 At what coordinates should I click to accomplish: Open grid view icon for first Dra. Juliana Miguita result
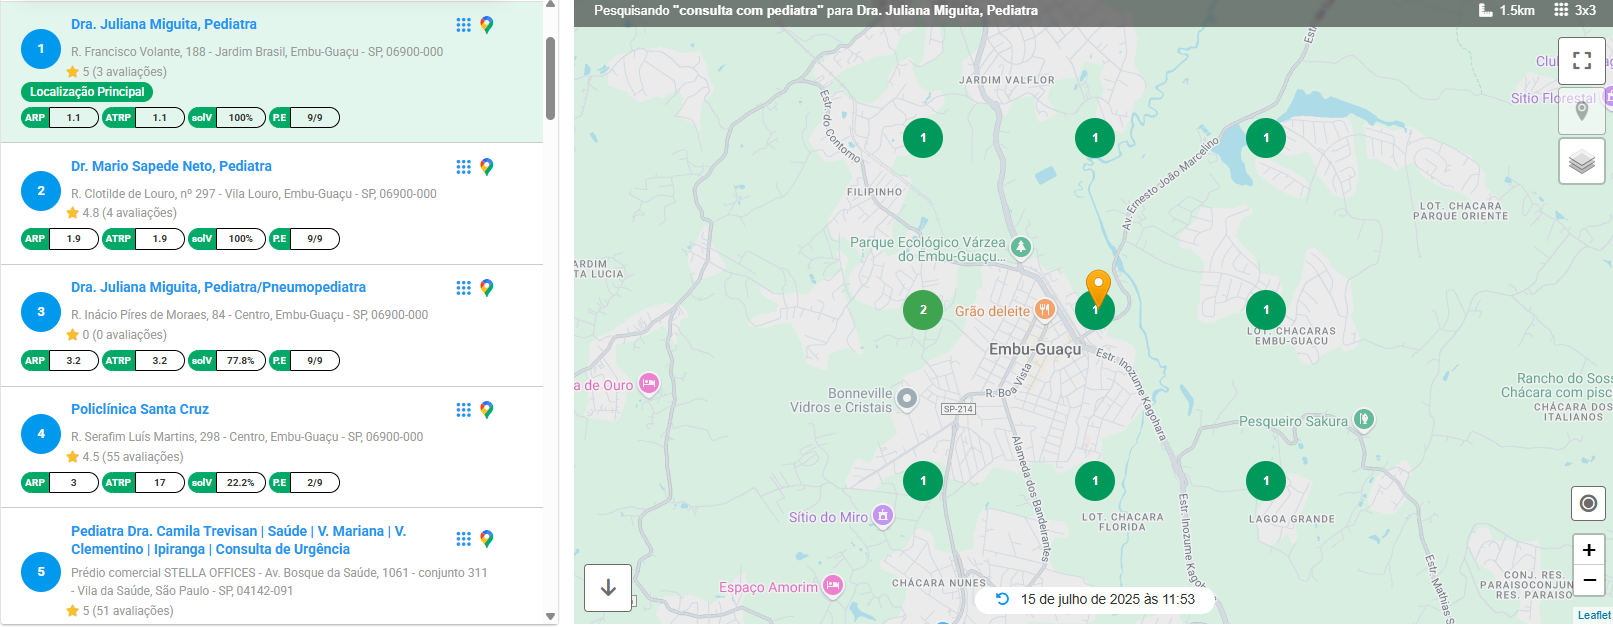pos(463,25)
